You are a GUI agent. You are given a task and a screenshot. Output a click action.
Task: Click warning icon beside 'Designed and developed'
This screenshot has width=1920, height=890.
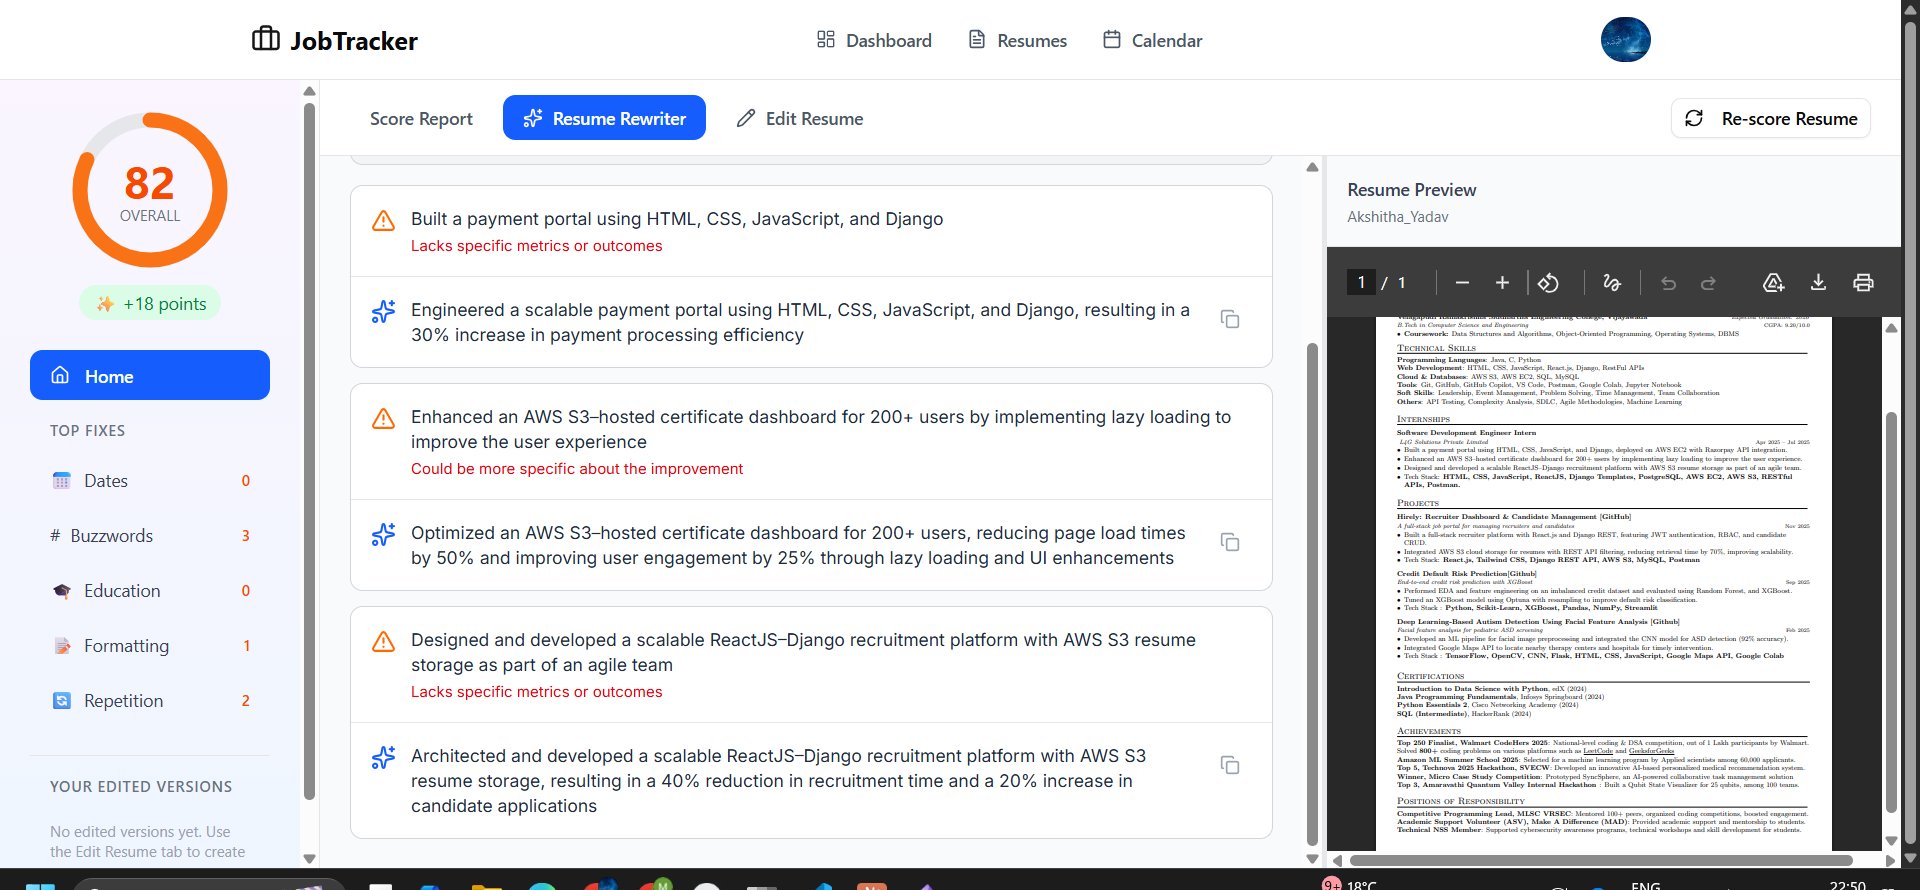[383, 642]
